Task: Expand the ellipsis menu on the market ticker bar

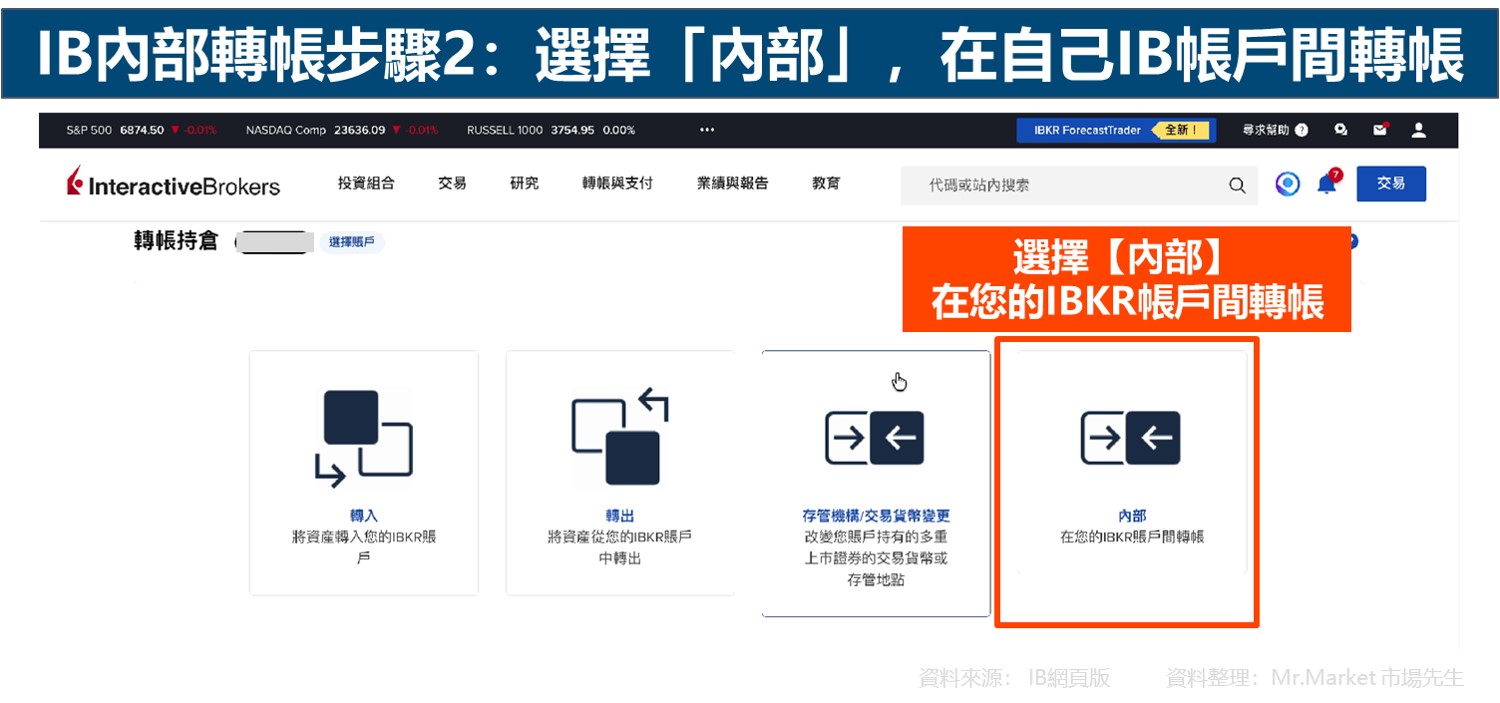Action: pos(707,130)
